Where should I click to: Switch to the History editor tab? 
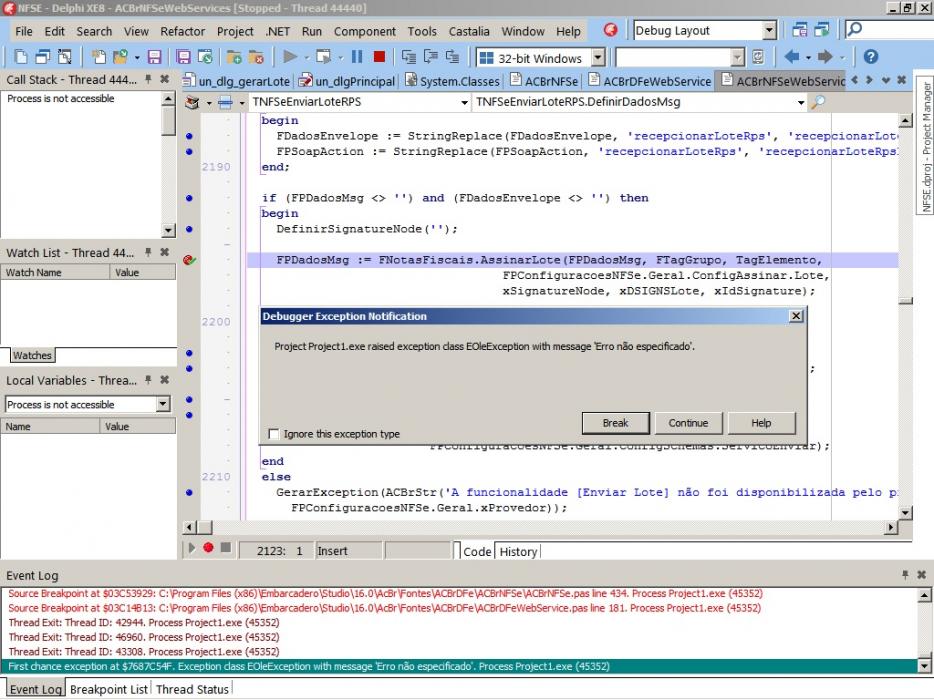click(518, 552)
